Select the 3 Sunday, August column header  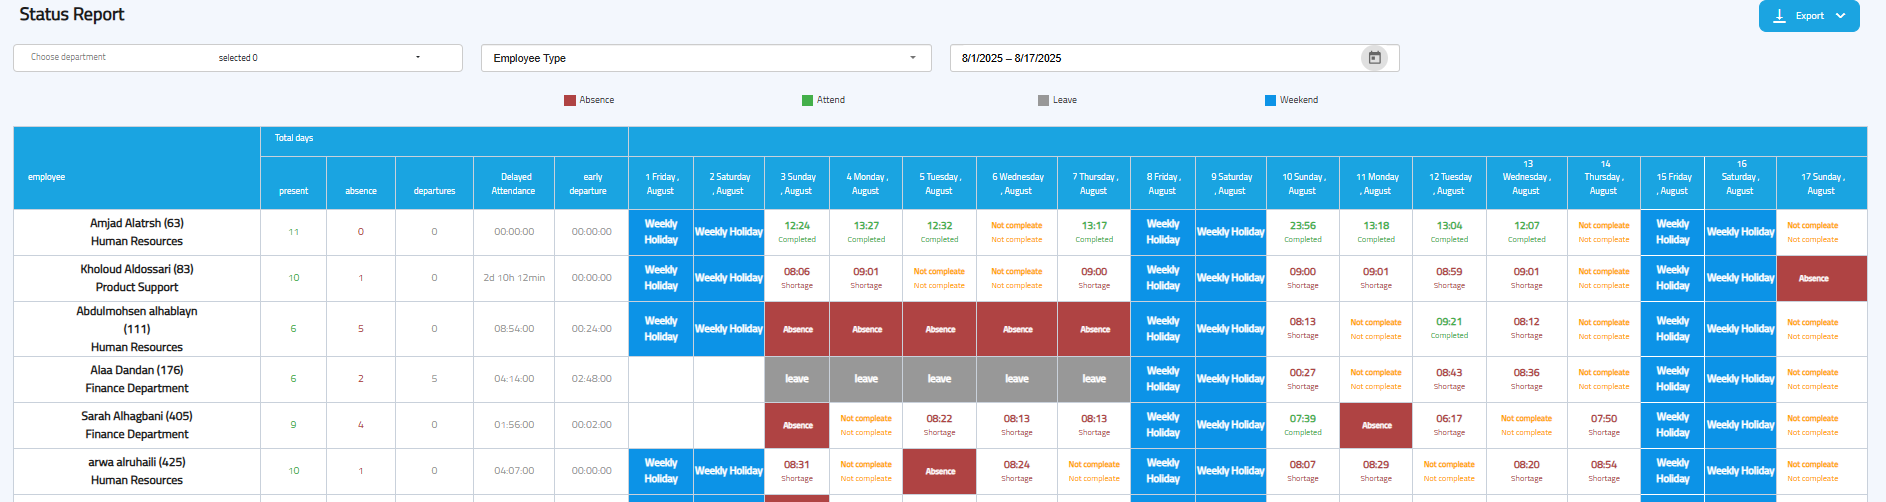797,183
